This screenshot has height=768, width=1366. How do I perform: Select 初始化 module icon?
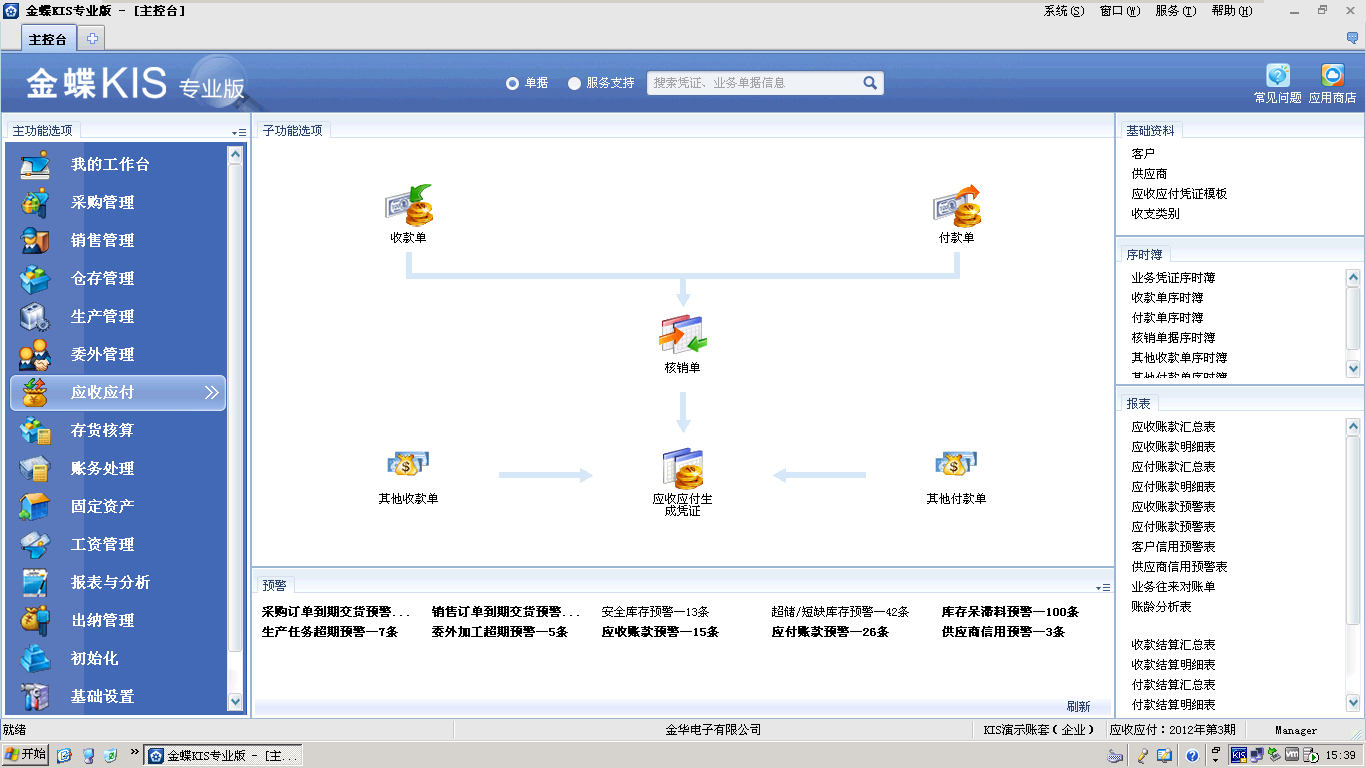35,658
